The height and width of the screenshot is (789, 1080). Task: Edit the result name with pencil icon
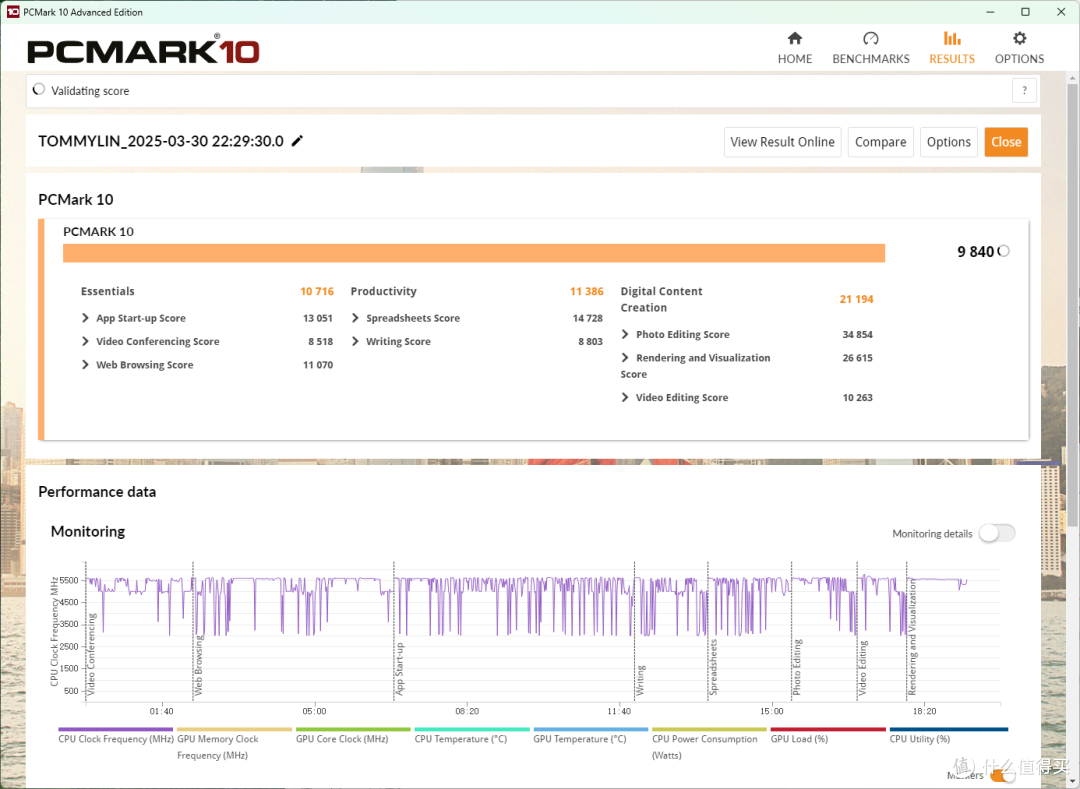[297, 141]
